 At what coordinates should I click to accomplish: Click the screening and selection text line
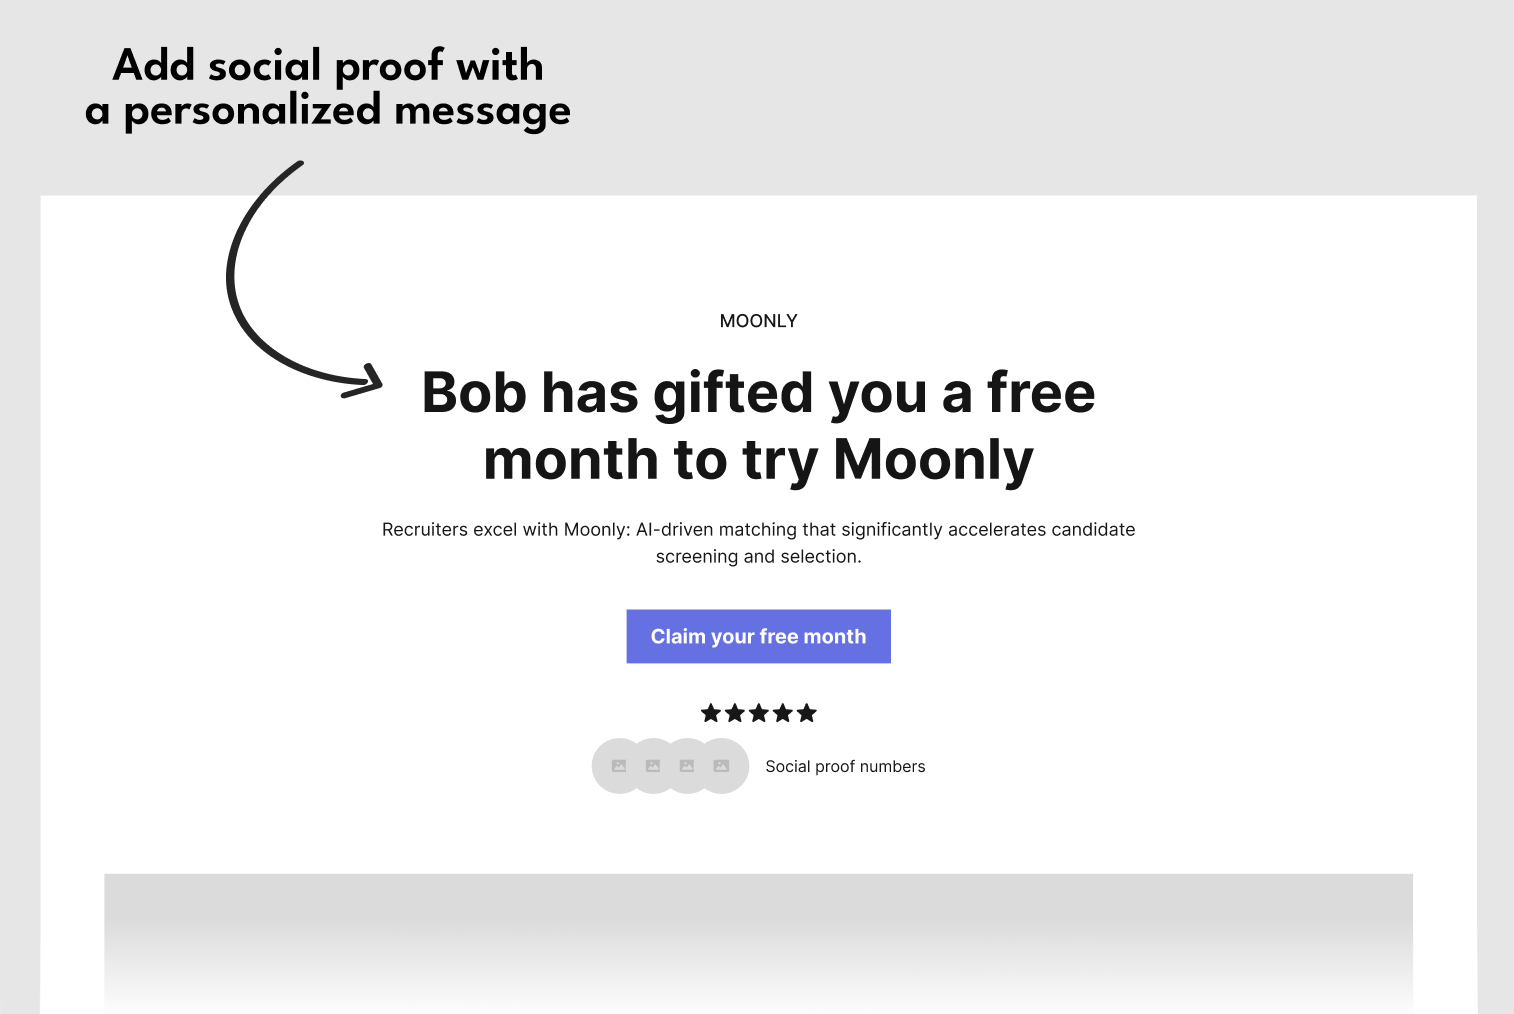pyautogui.click(x=758, y=556)
